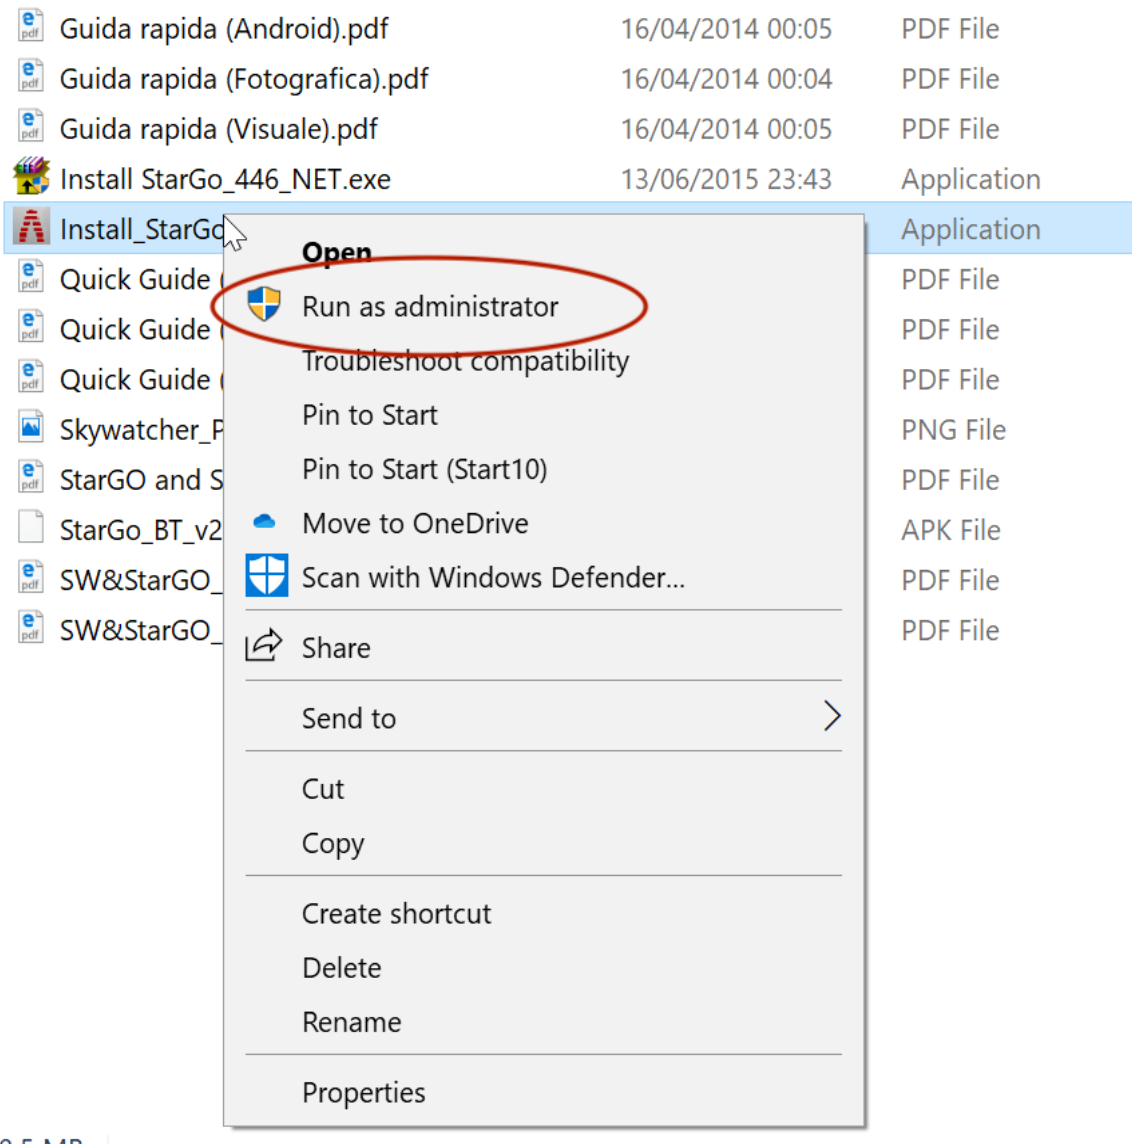This screenshot has width=1132, height=1144.
Task: Click the PDF icon of Guida rapida (Android).pdf
Action: tap(31, 26)
